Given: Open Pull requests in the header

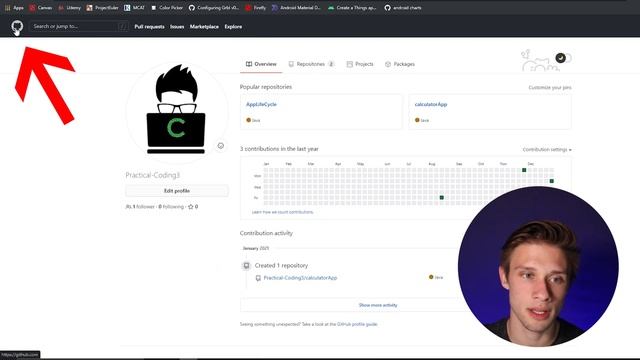Looking at the screenshot, I should coord(149,27).
